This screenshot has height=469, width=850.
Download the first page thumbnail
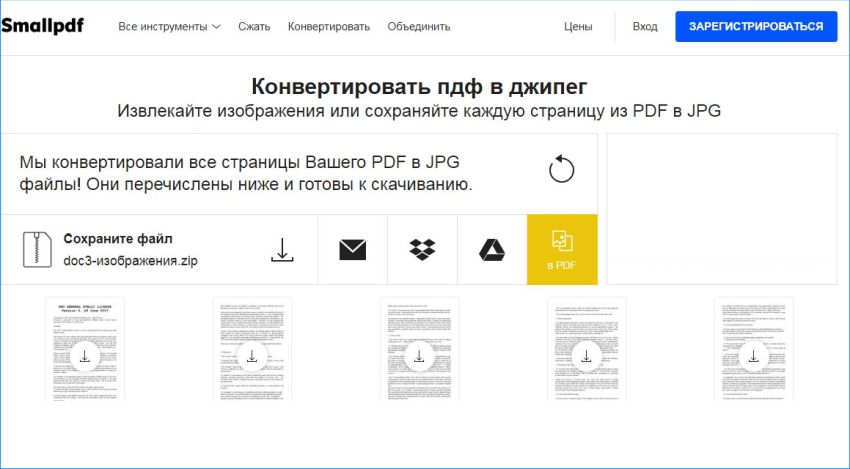click(x=85, y=356)
